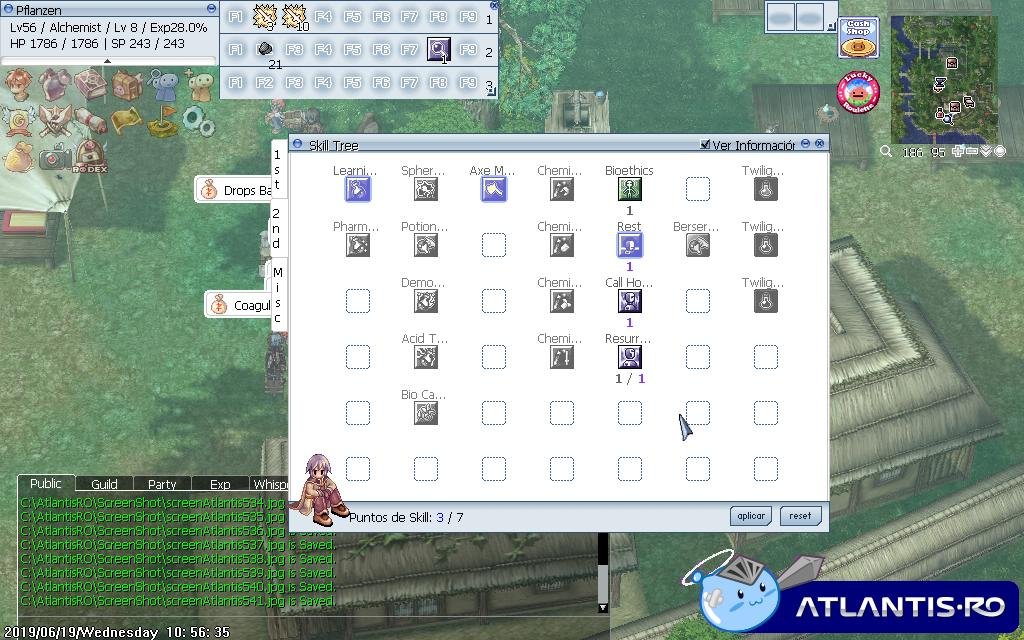Open the red rolled scroll menu icon
Image resolution: width=1024 pixels, height=640 pixels.
click(x=91, y=121)
